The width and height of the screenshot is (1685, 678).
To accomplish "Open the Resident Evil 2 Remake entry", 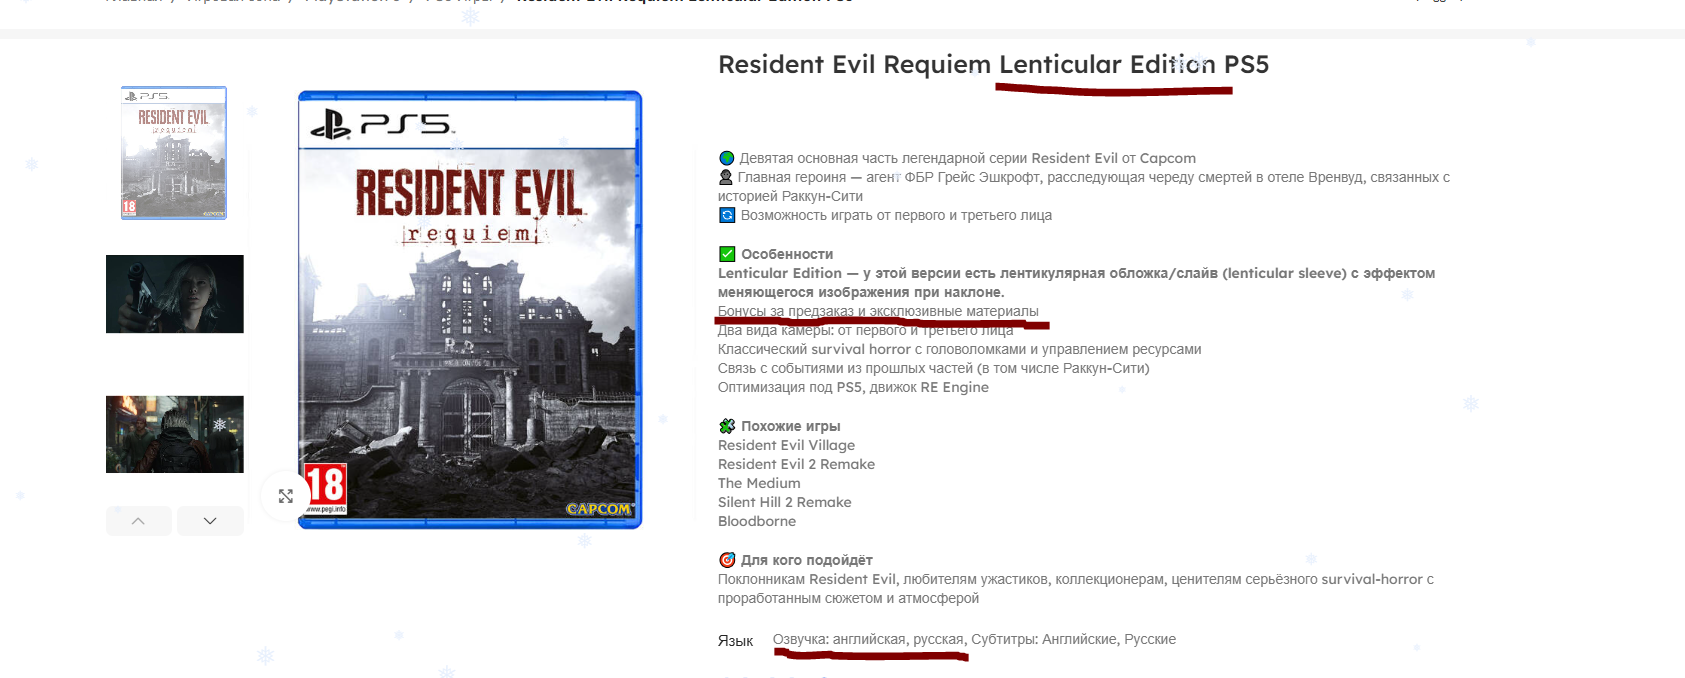I will pos(796,464).
